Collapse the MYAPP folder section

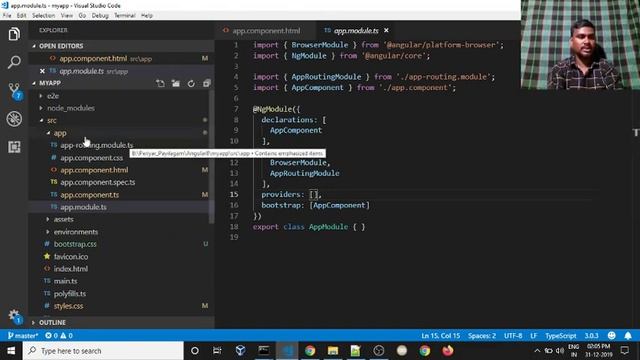[x=49, y=83]
